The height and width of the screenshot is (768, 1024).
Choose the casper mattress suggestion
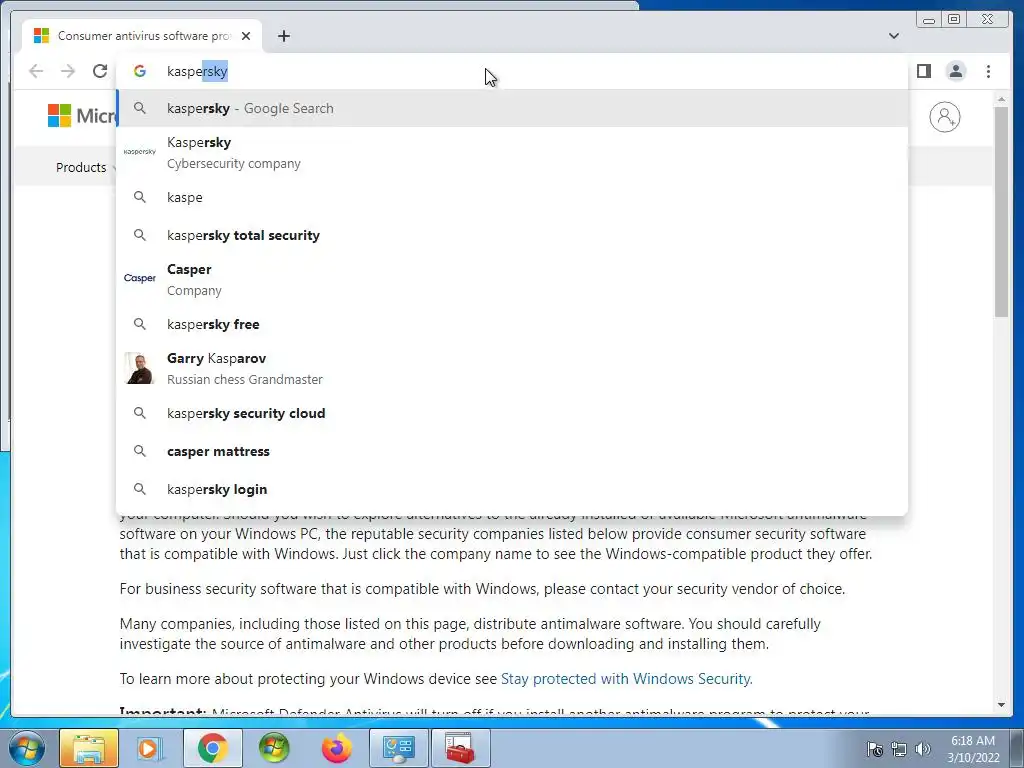tap(512, 451)
